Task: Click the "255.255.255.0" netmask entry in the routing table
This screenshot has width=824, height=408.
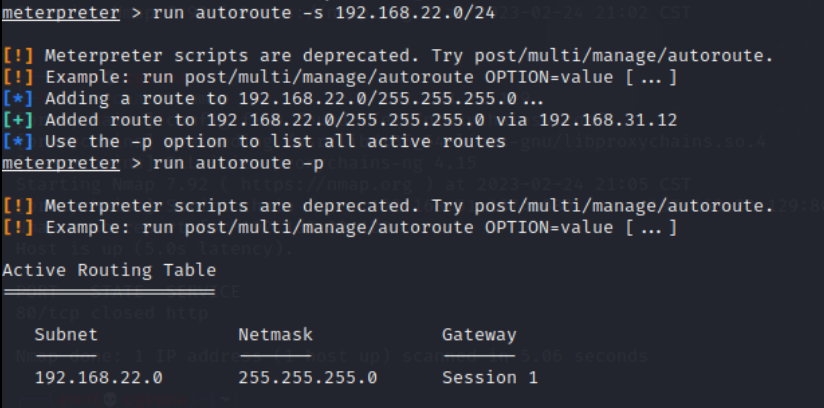Action: 308,378
